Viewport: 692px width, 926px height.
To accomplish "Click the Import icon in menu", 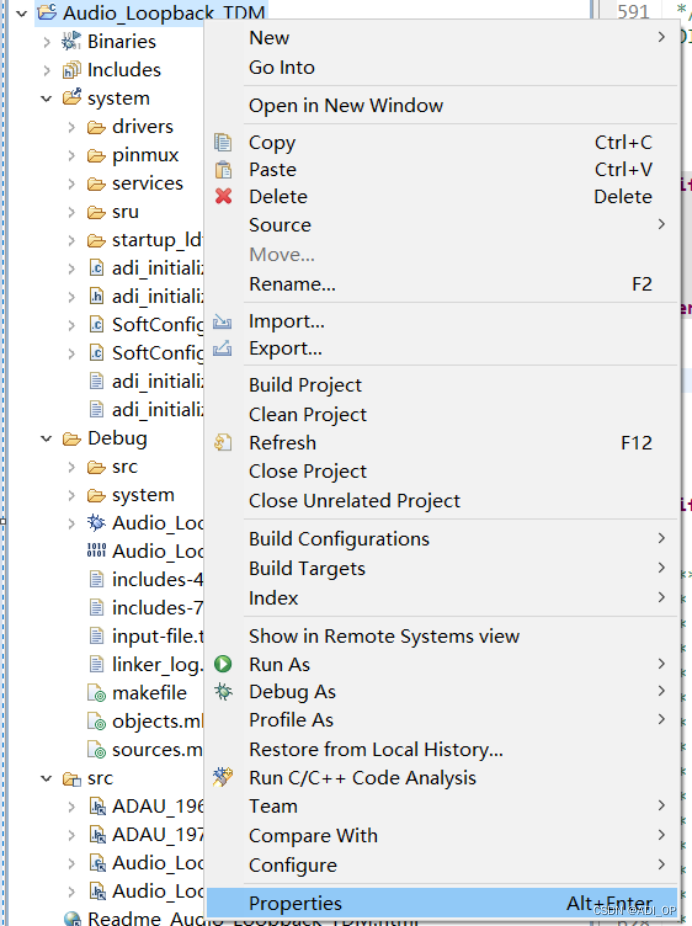I will (x=223, y=321).
